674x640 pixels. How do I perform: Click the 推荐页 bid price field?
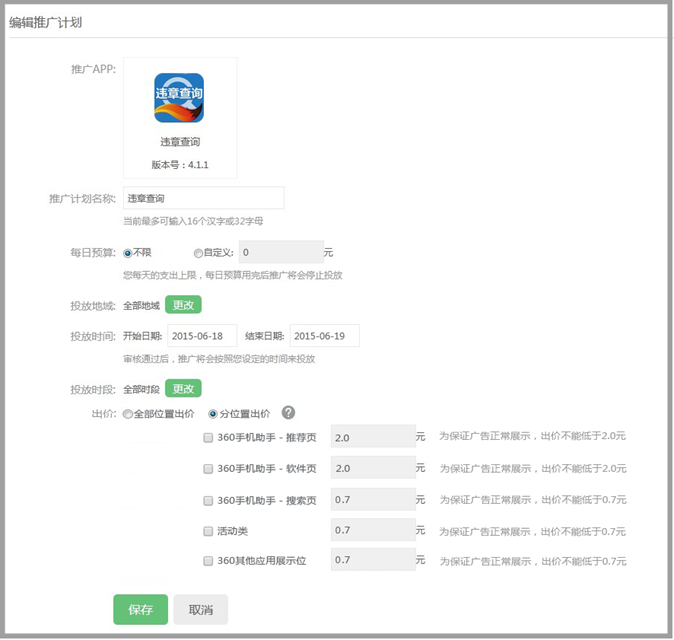373,437
